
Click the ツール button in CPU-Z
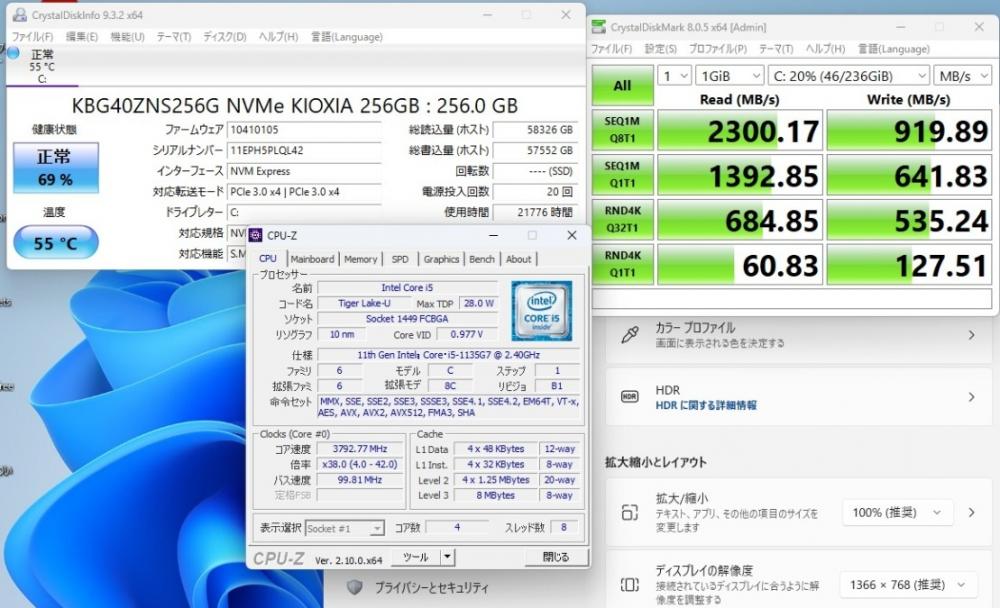point(415,557)
